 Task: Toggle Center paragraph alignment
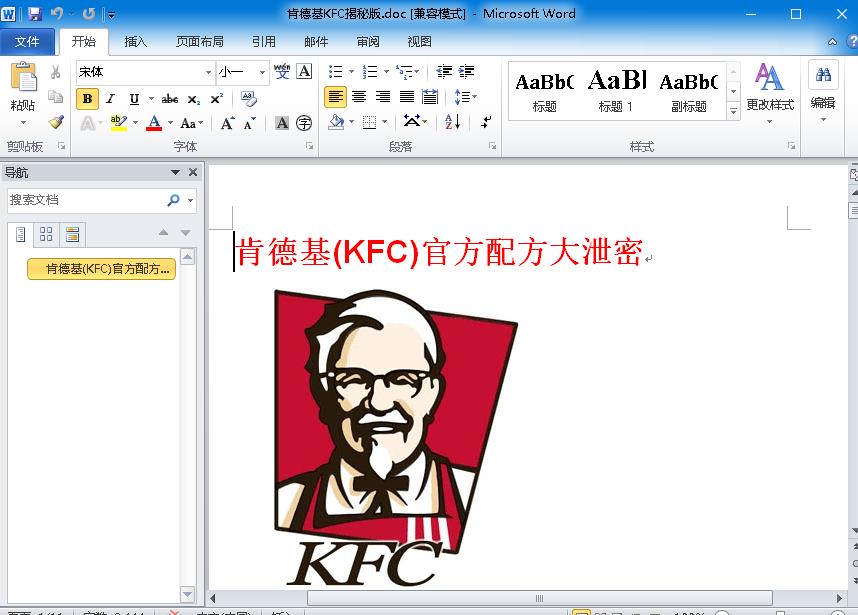pyautogui.click(x=359, y=97)
